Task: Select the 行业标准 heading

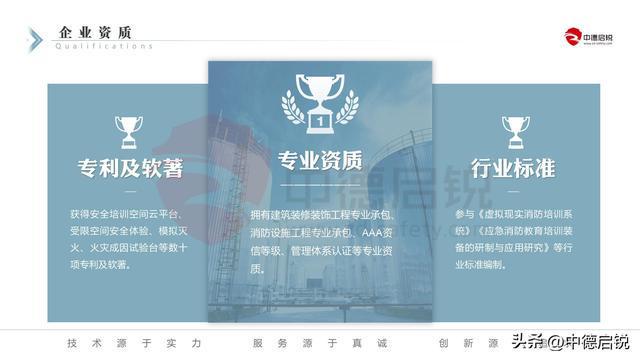Action: (x=513, y=168)
